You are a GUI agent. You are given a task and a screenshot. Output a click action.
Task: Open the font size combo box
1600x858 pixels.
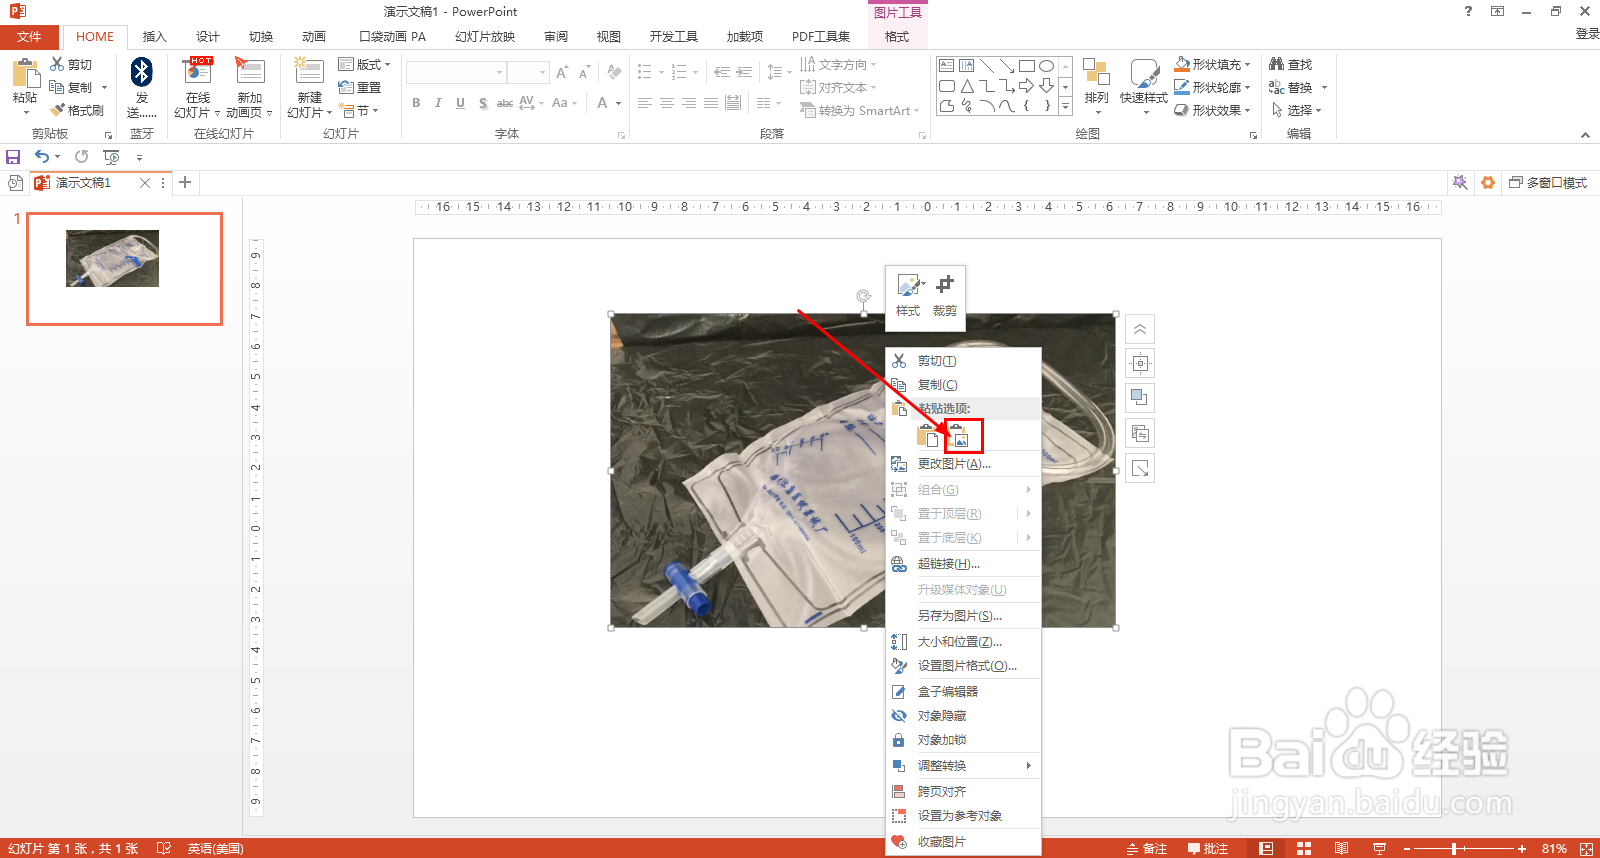click(x=528, y=72)
